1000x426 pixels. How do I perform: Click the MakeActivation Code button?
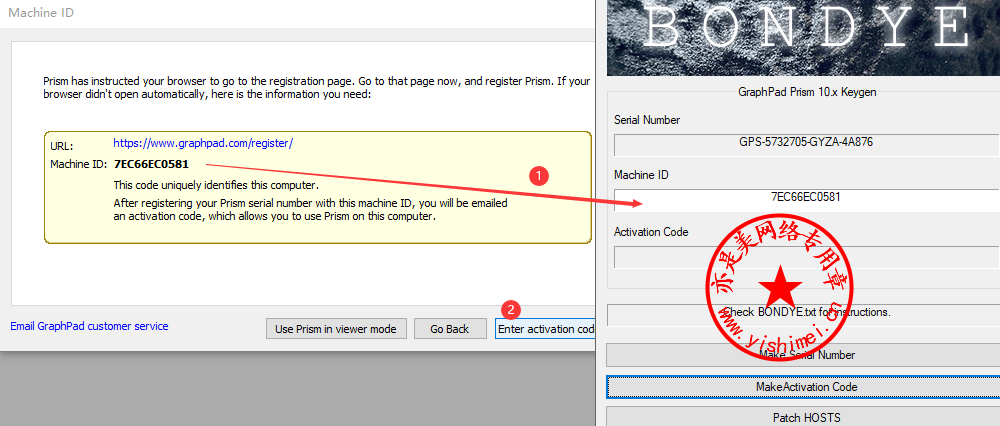point(803,387)
